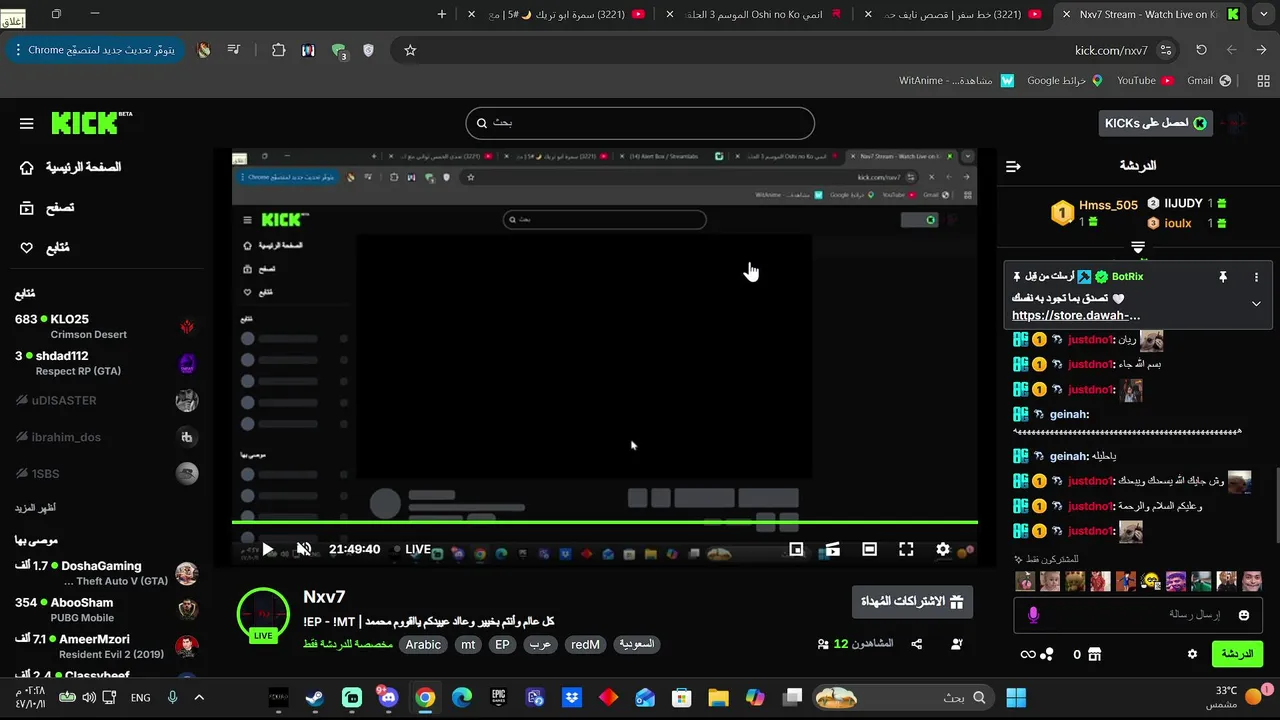Gift subscriptions (الاشتراكات المُهداة) button
This screenshot has height=720, width=1280.
point(911,602)
